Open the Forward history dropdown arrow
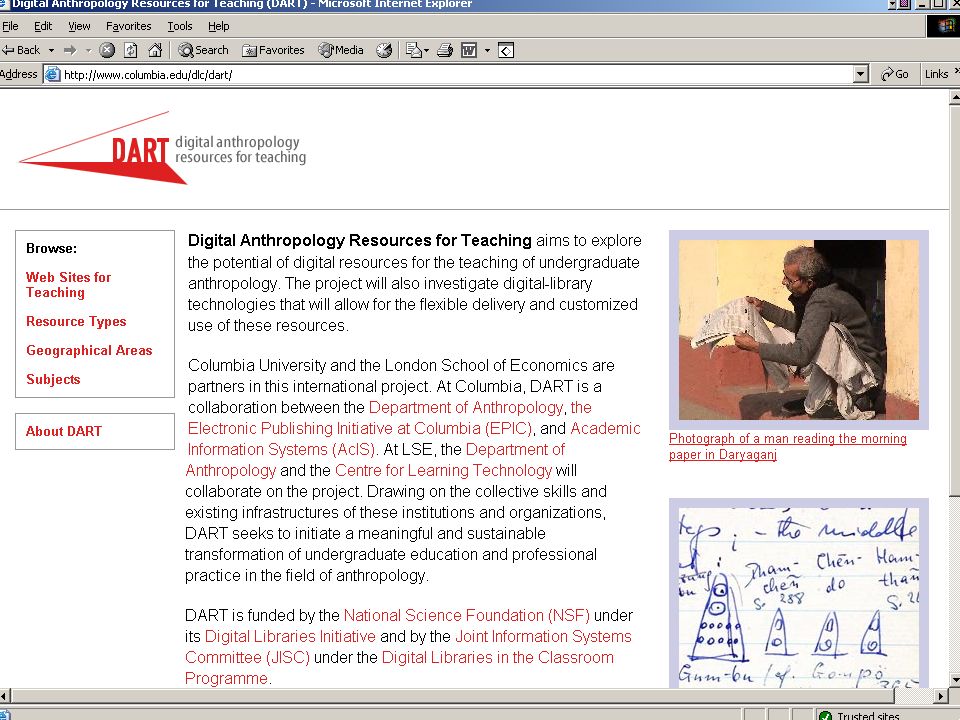This screenshot has height=720, width=960. click(88, 50)
